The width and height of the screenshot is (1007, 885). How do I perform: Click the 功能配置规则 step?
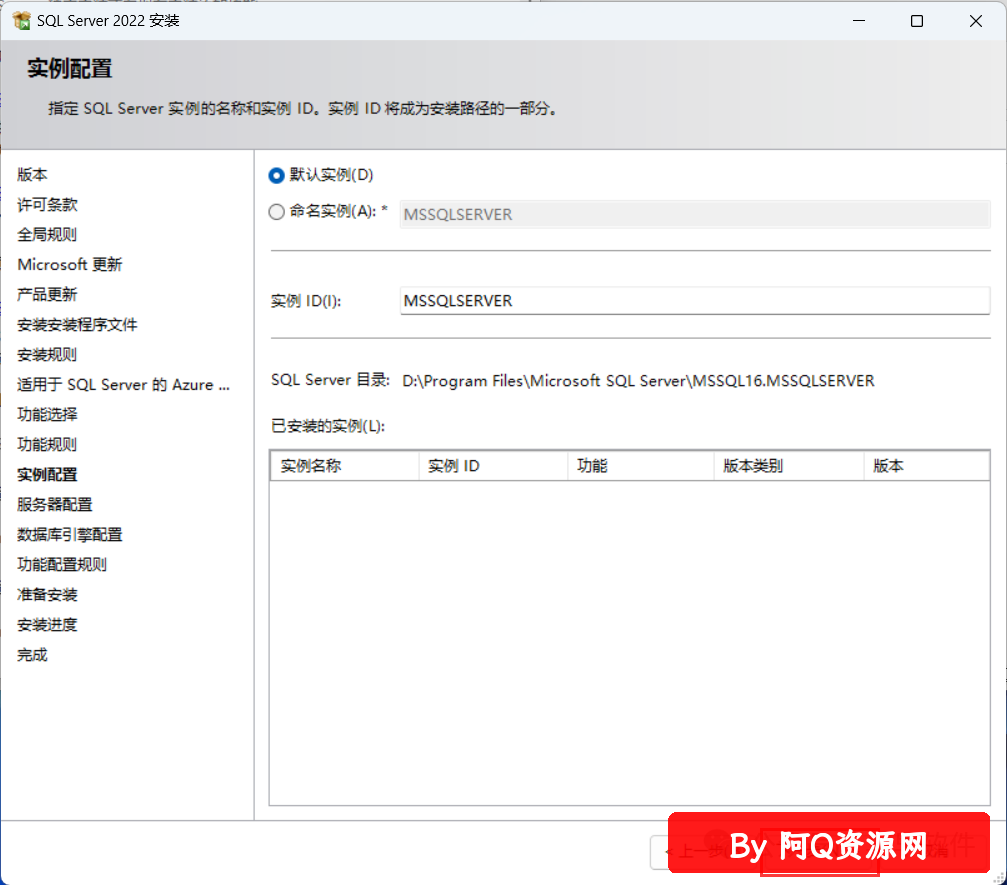[62, 565]
